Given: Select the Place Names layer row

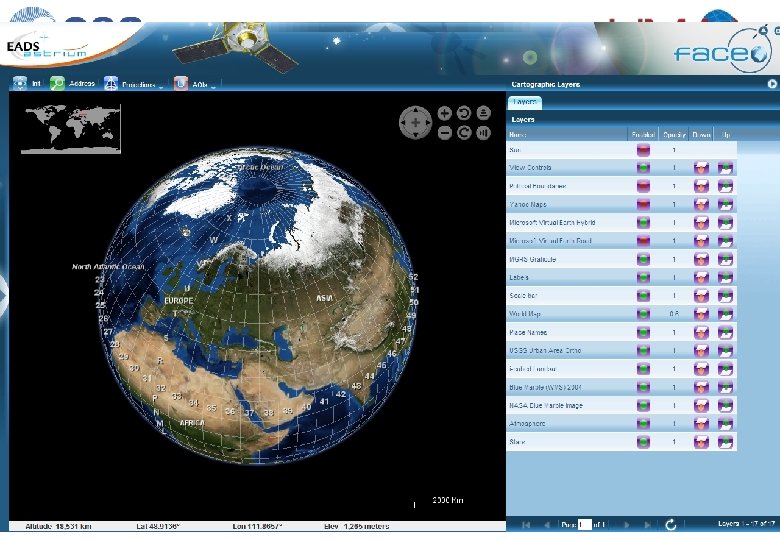Looking at the screenshot, I should [x=621, y=332].
